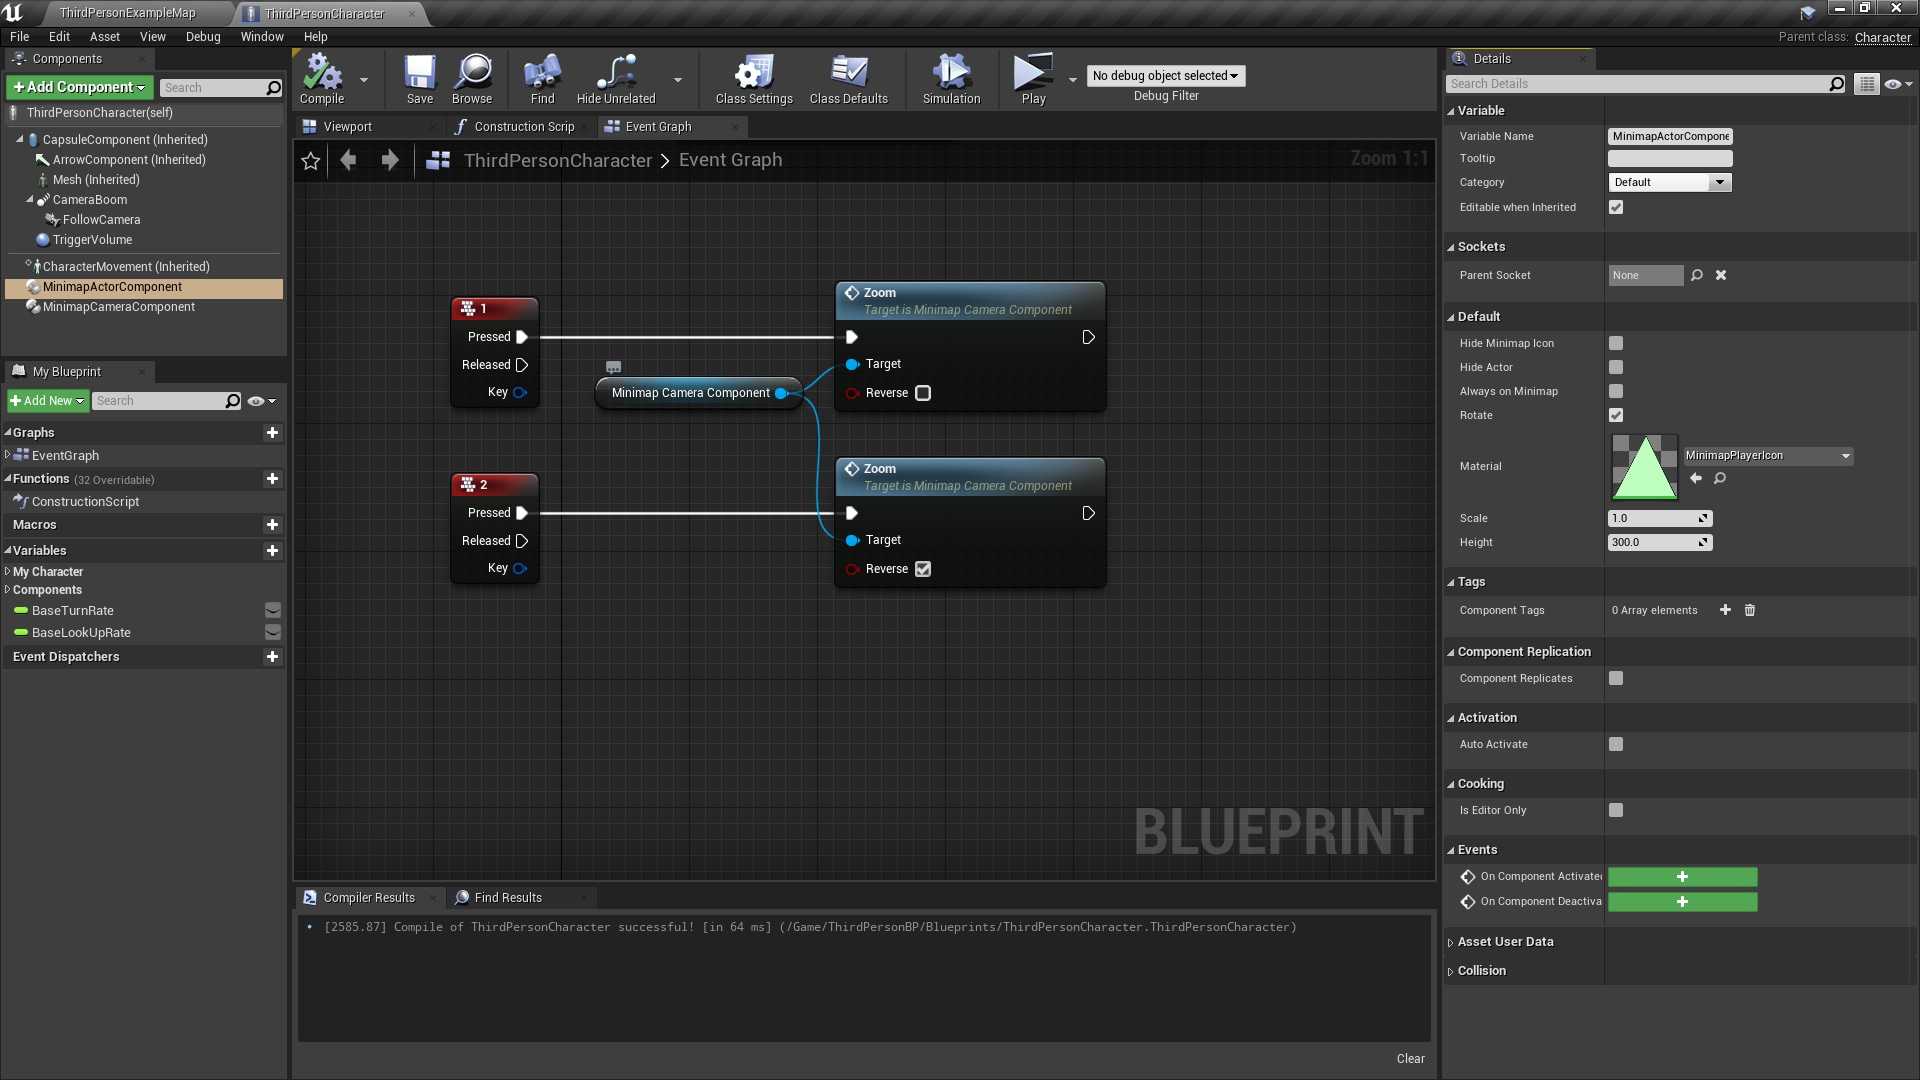This screenshot has height=1080, width=1920.
Task: Browse to asset in Content Browser
Action: (471, 79)
